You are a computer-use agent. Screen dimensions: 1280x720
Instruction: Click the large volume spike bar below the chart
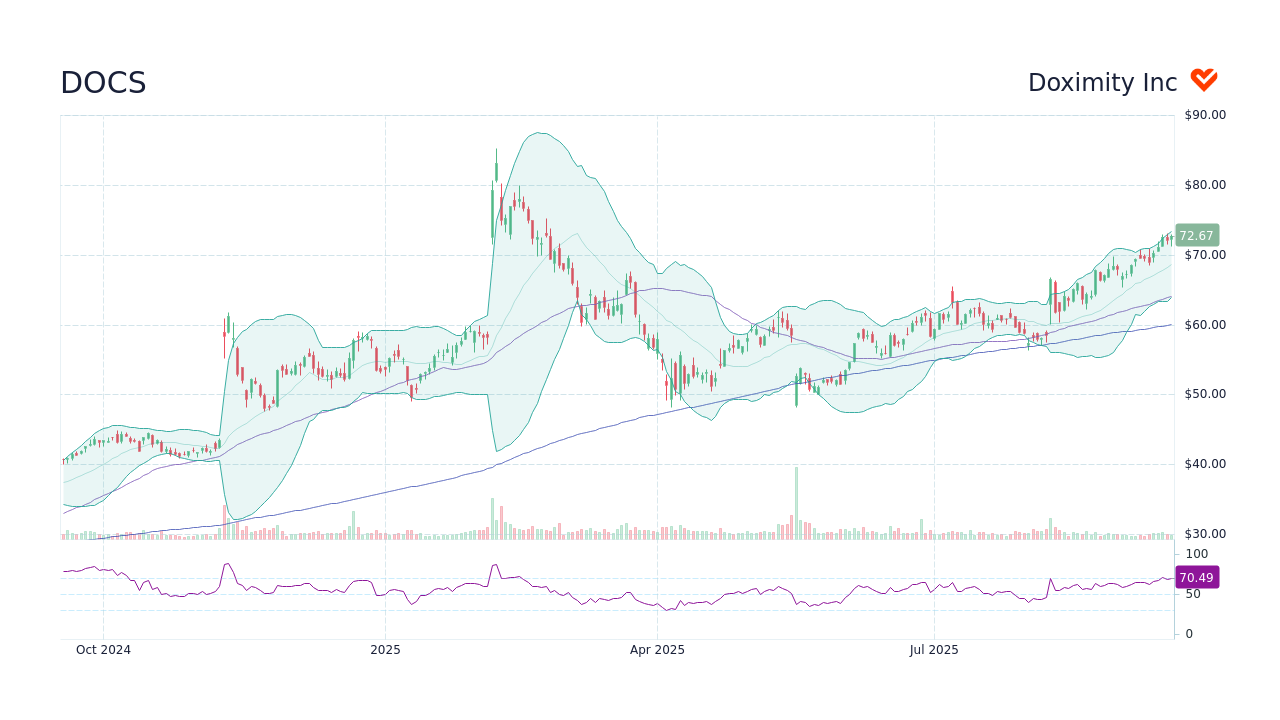[x=795, y=500]
